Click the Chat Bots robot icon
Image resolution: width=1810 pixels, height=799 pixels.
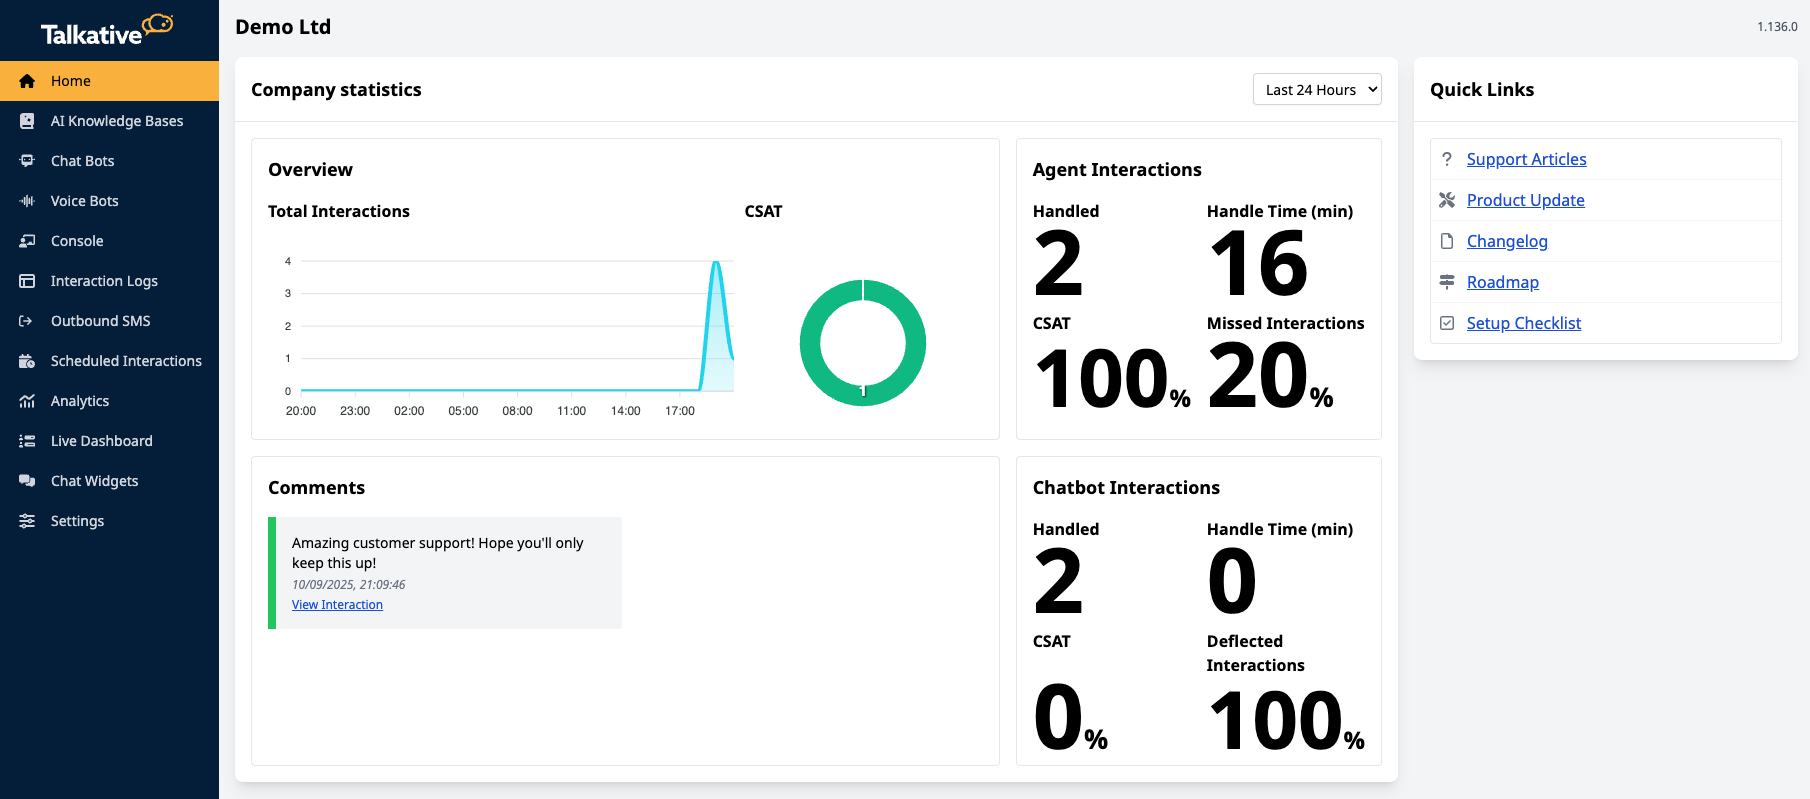[x=27, y=161]
